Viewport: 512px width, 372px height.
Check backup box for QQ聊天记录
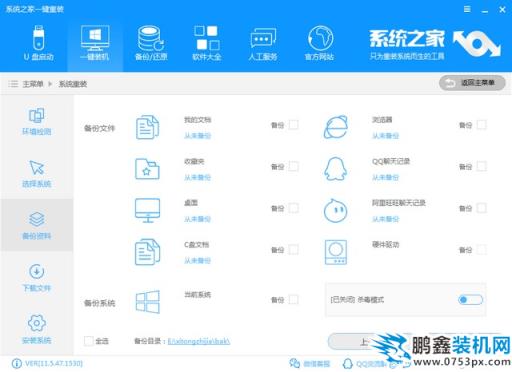tap(481, 166)
